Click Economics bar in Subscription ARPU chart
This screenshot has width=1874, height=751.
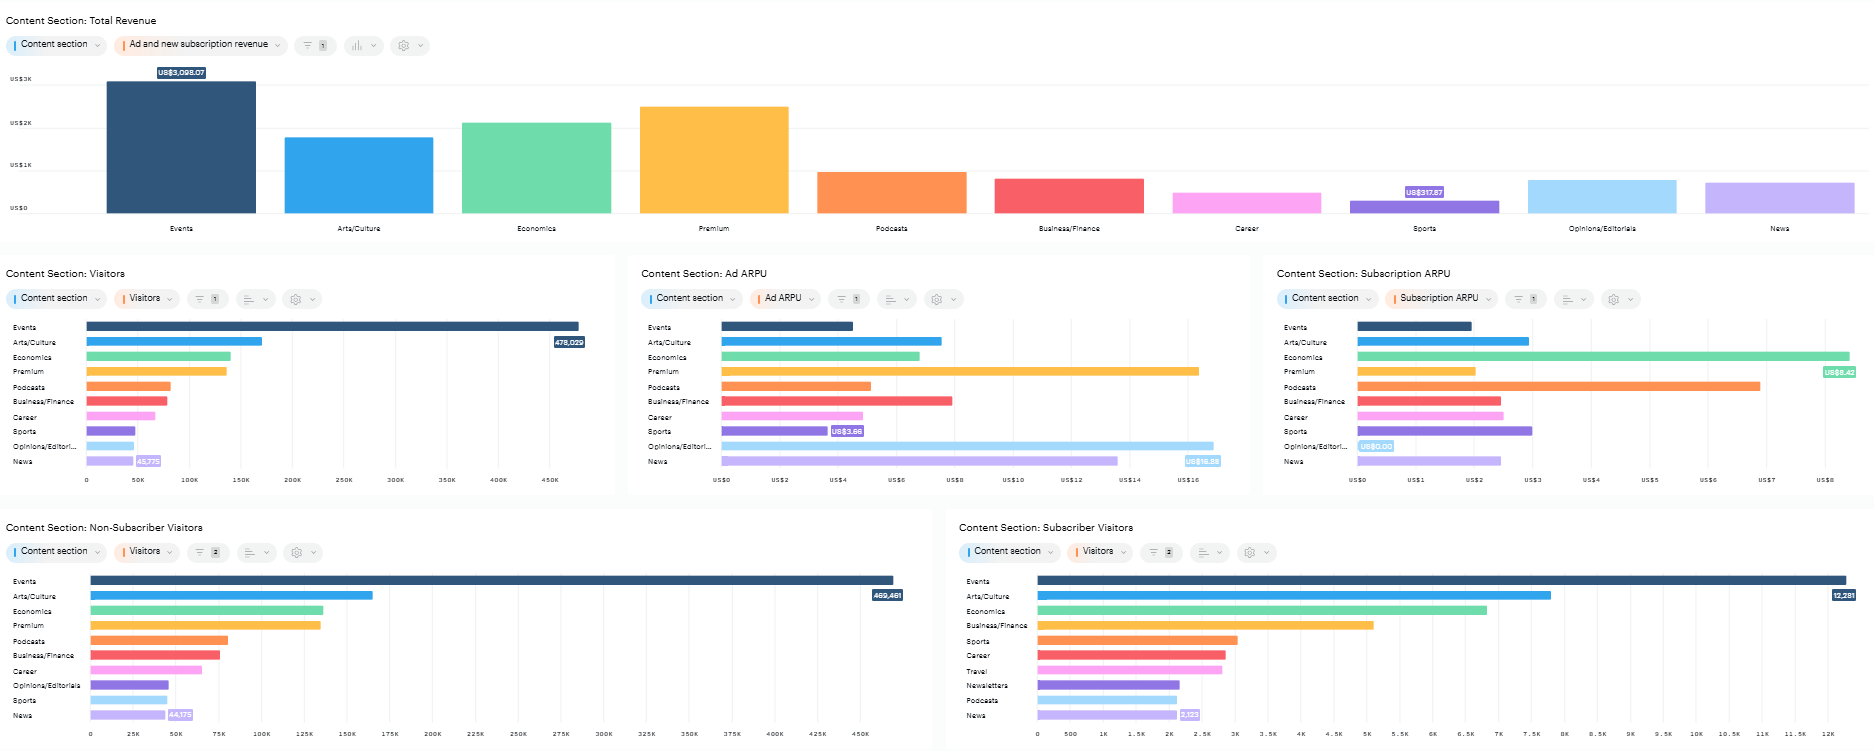click(x=1602, y=356)
